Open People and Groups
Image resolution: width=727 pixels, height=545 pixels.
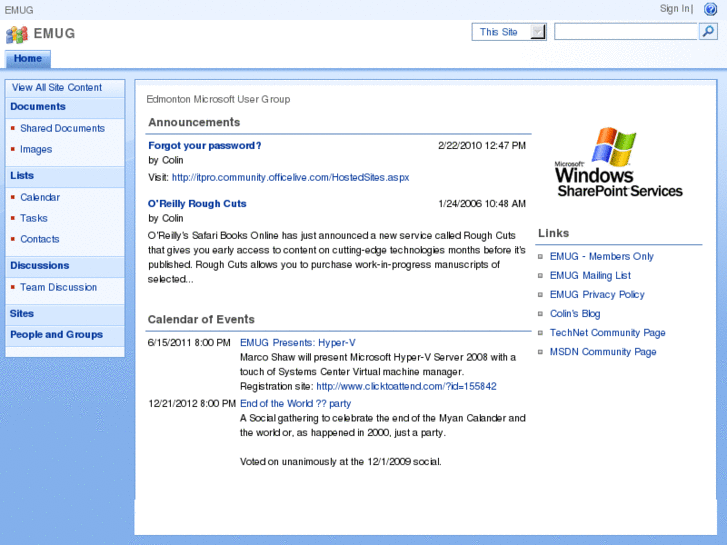[x=57, y=334]
